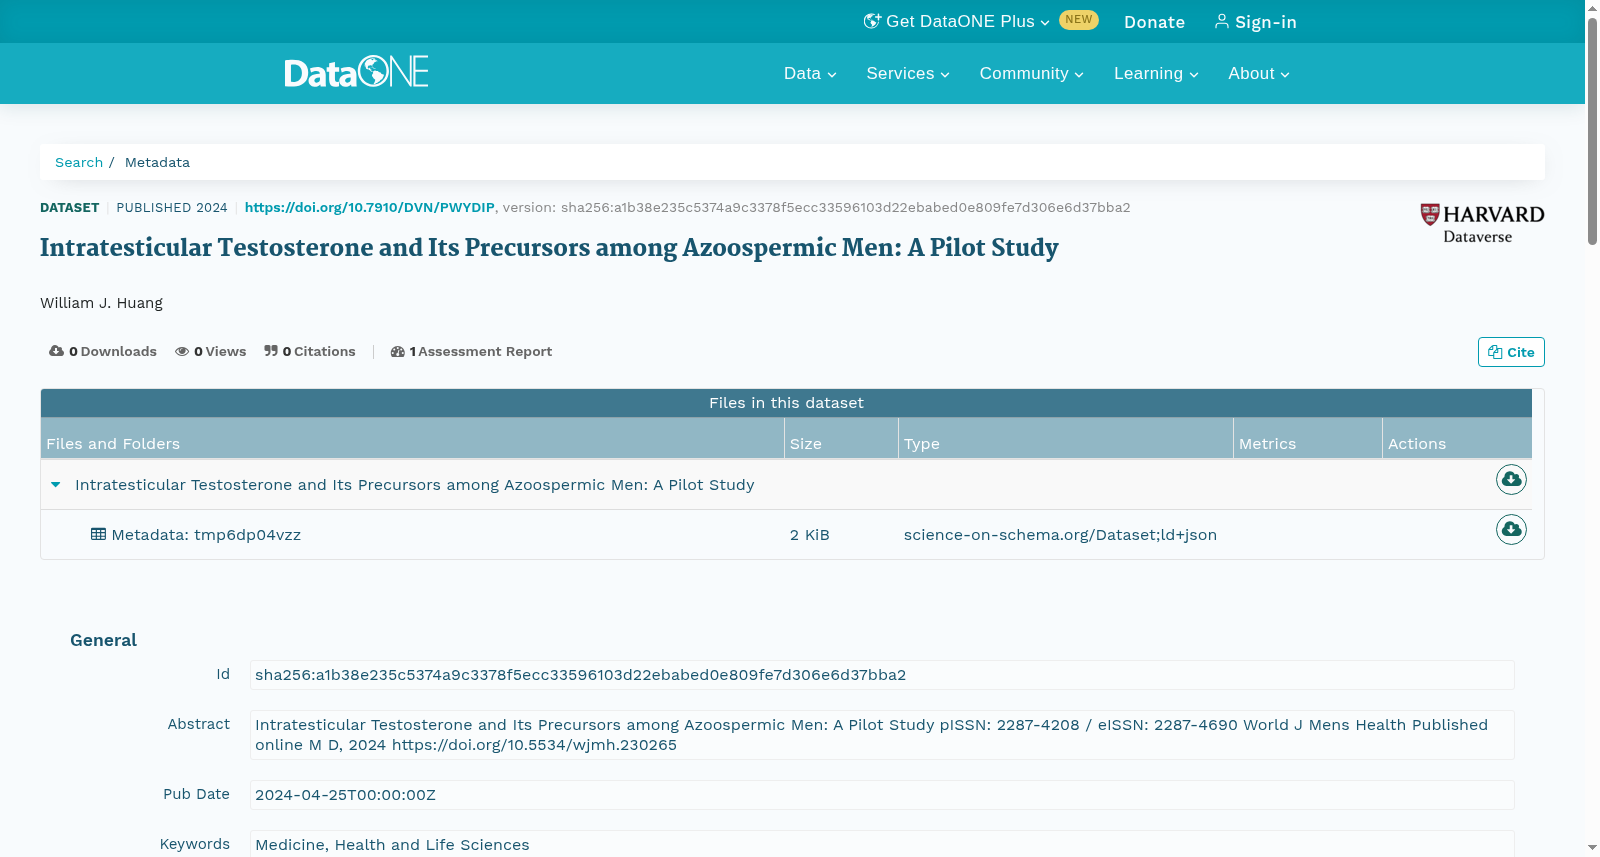Click the Sign-in link
Screen dimensions: 1600x857
[x=1255, y=22]
